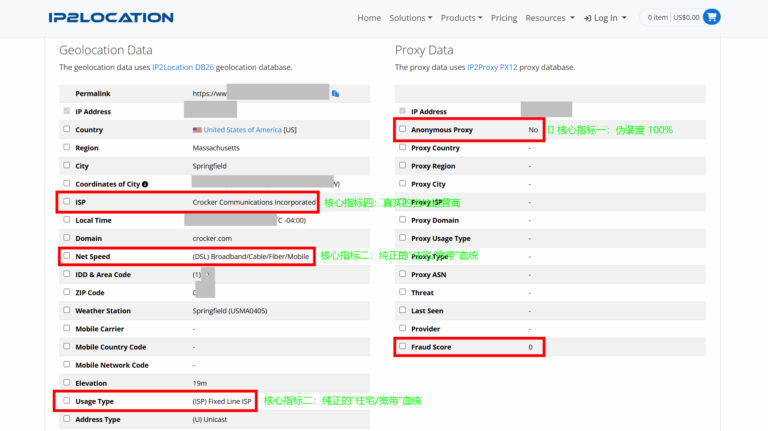
Task: Click the (U) Unicast value
Action: (x=210, y=420)
